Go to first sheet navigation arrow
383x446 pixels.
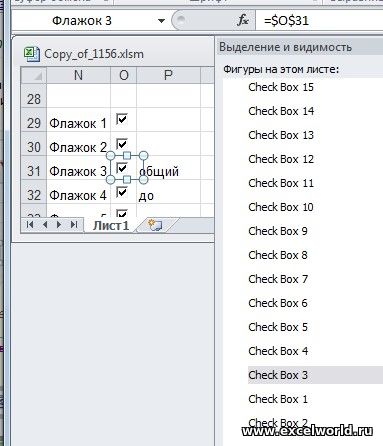pos(30,225)
